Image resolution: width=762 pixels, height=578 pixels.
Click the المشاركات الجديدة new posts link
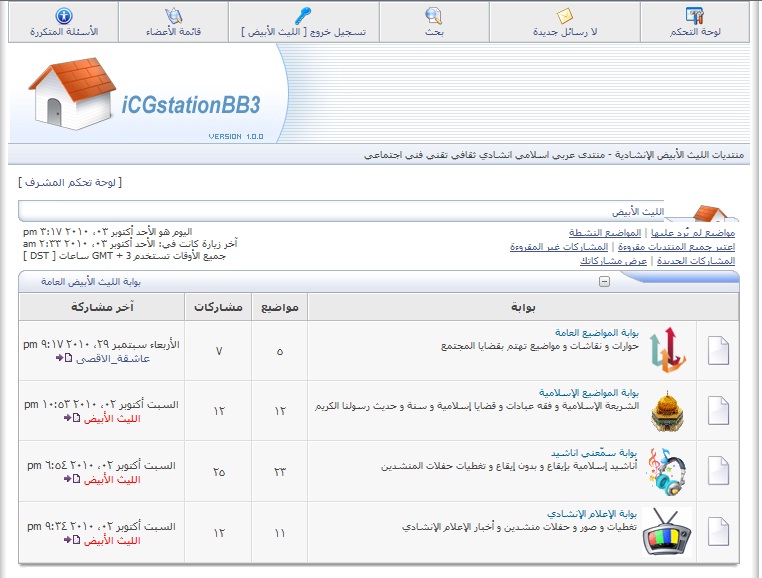696,260
